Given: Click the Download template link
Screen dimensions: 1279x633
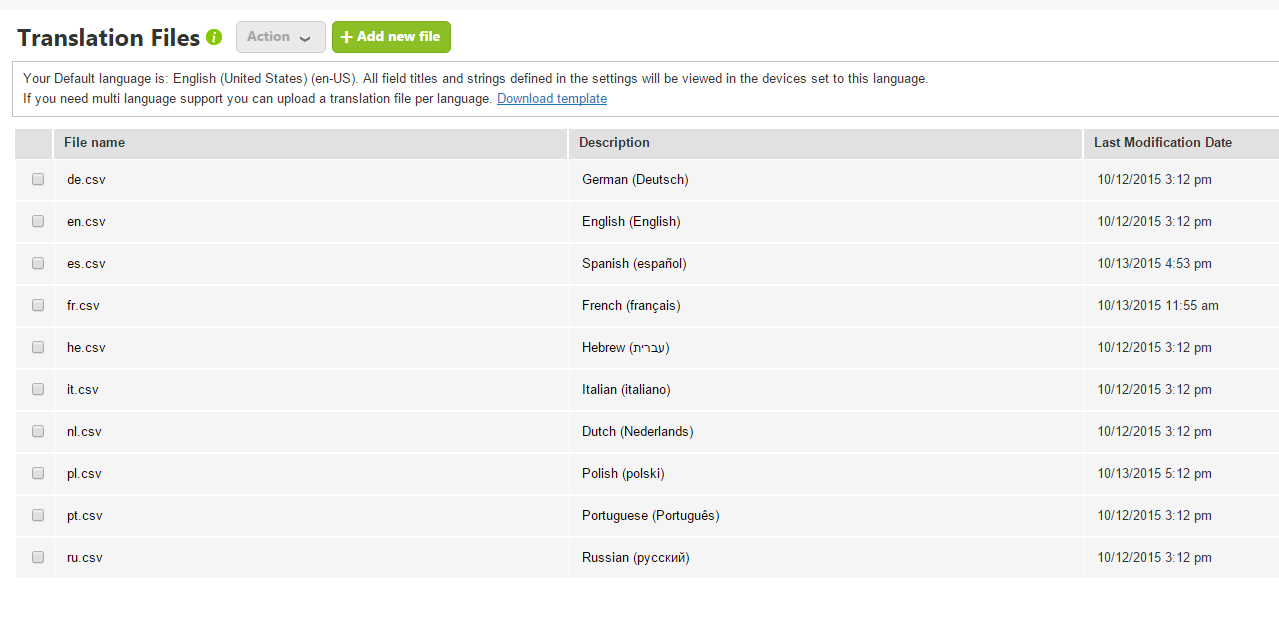Looking at the screenshot, I should click(x=551, y=98).
